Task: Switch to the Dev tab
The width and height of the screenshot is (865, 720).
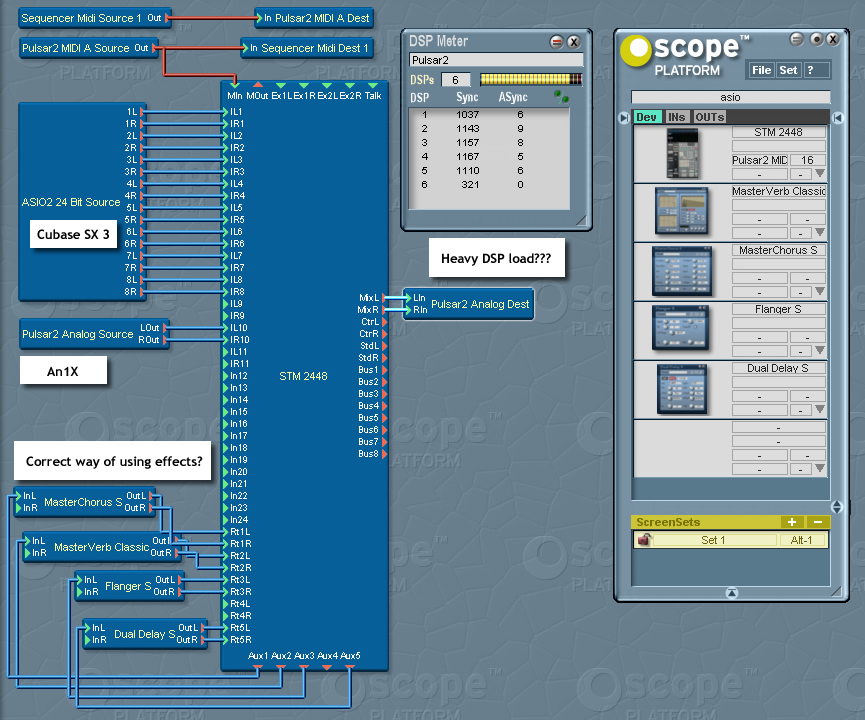Action: coord(646,117)
